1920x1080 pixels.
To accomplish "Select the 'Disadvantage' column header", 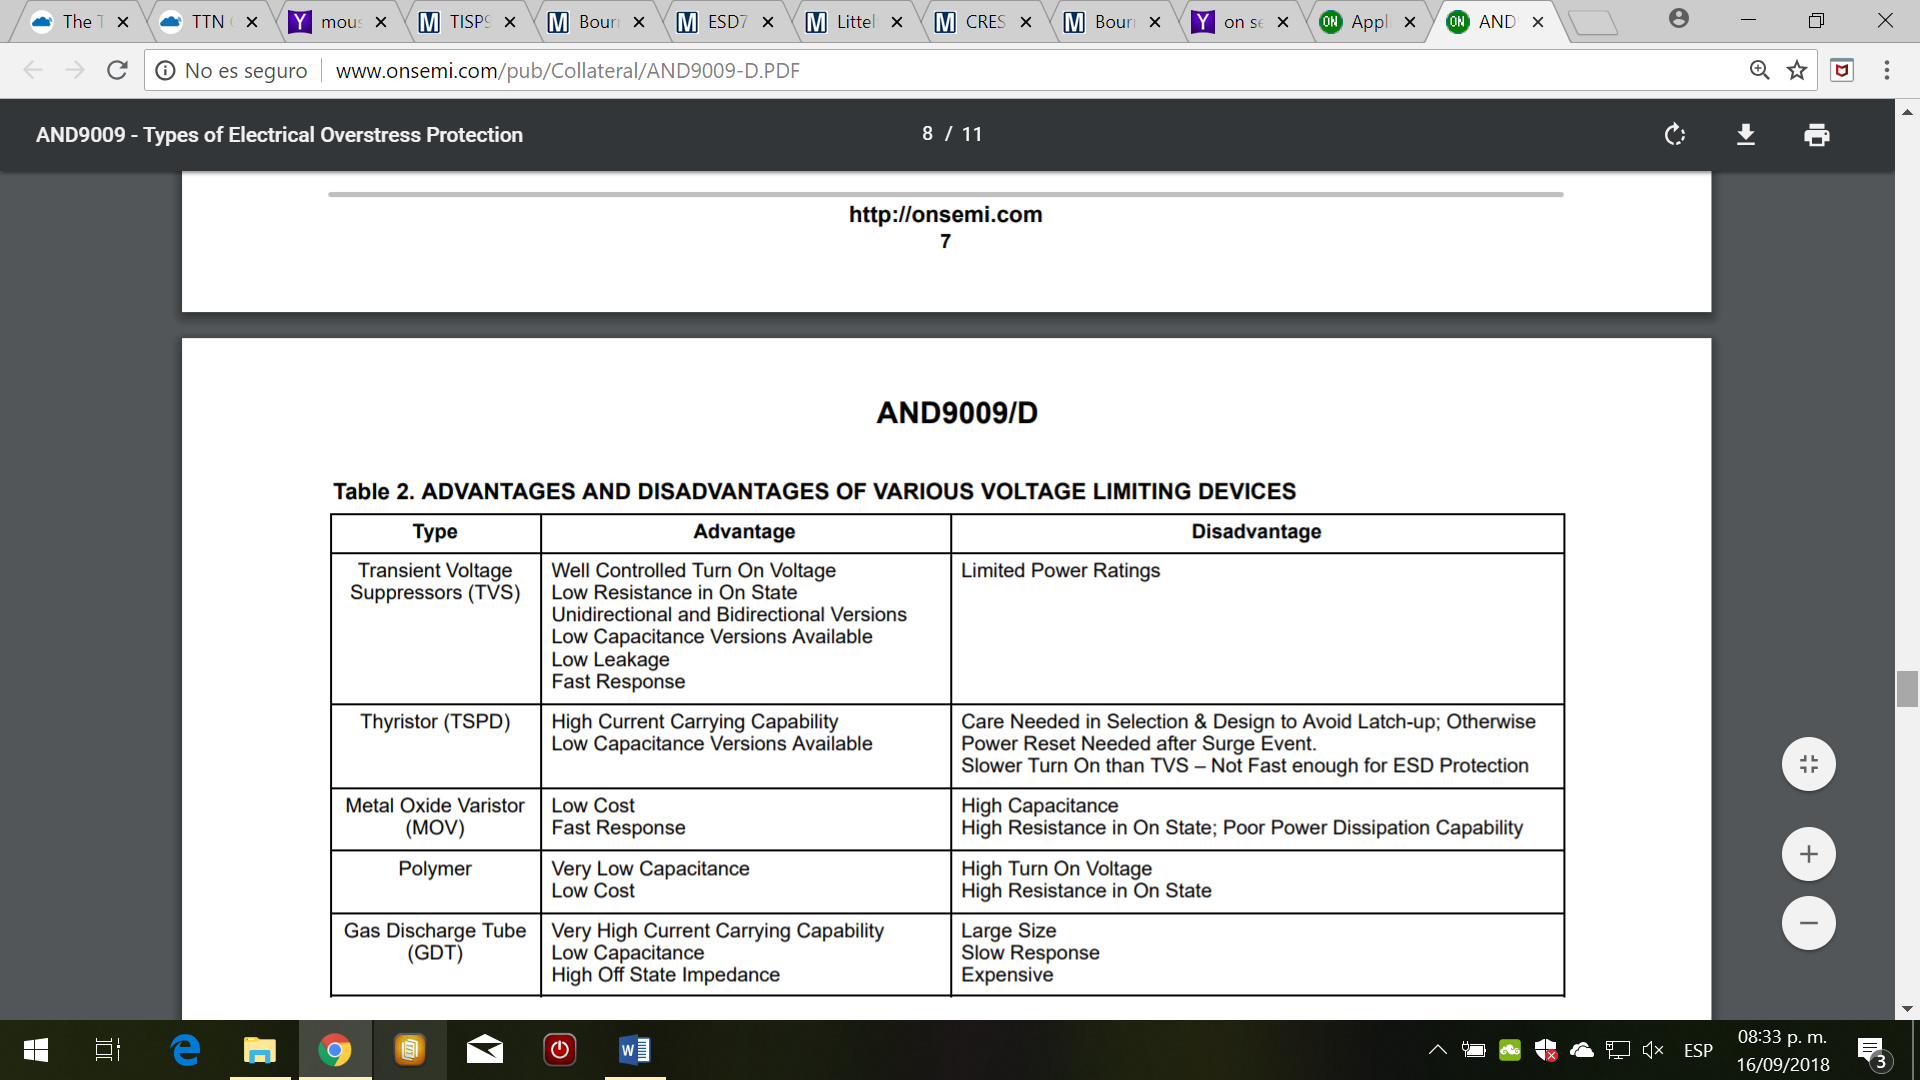I will tap(1256, 531).
